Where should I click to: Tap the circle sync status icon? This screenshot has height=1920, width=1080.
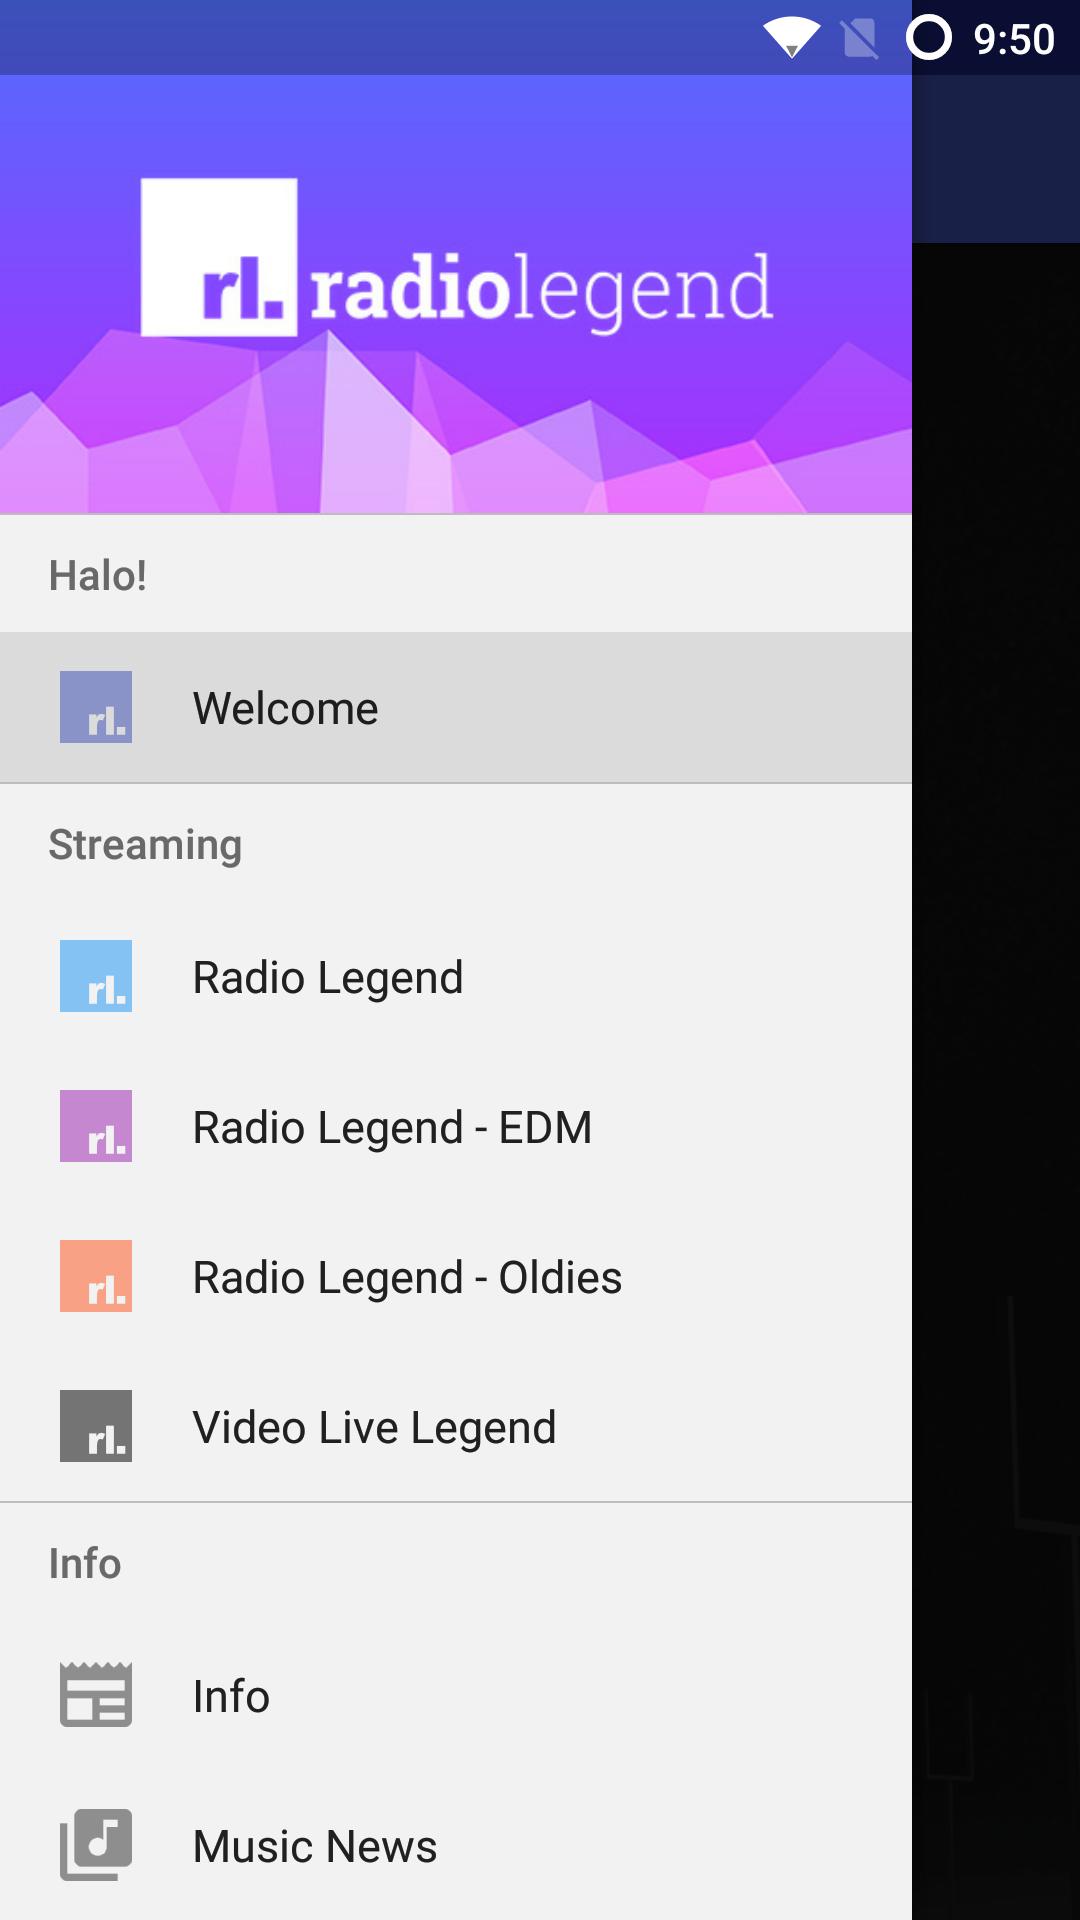929,38
